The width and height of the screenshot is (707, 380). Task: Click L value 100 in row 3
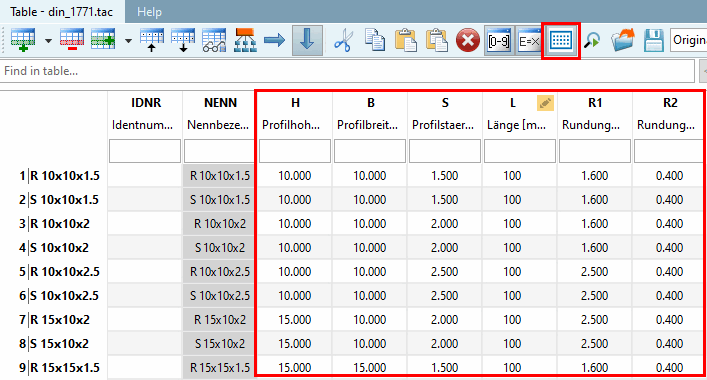point(512,224)
